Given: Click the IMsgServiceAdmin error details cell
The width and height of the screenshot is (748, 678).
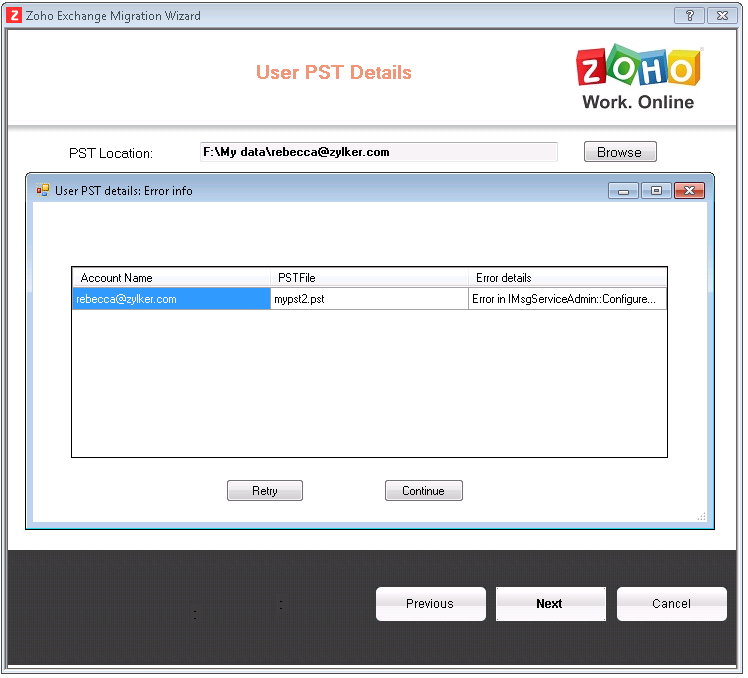Looking at the screenshot, I should [566, 299].
